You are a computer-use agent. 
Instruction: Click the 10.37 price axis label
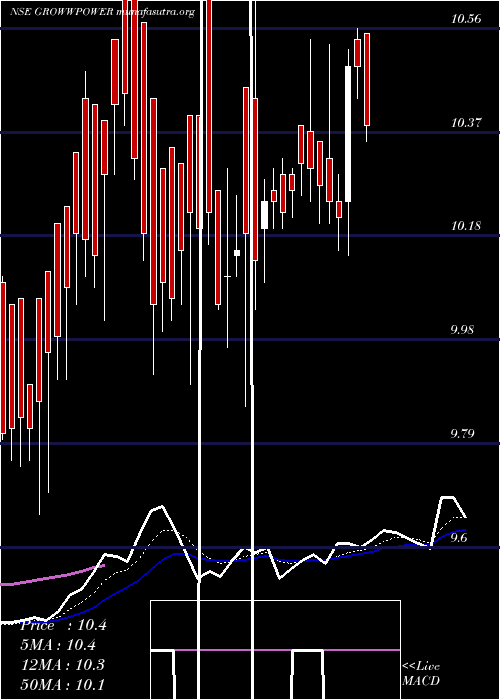point(466,122)
